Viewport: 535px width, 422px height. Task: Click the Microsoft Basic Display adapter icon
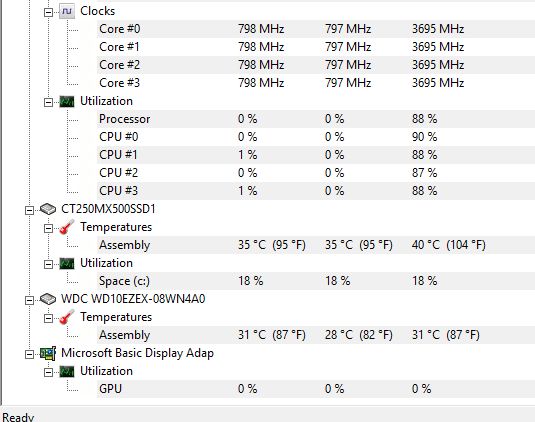(48, 353)
